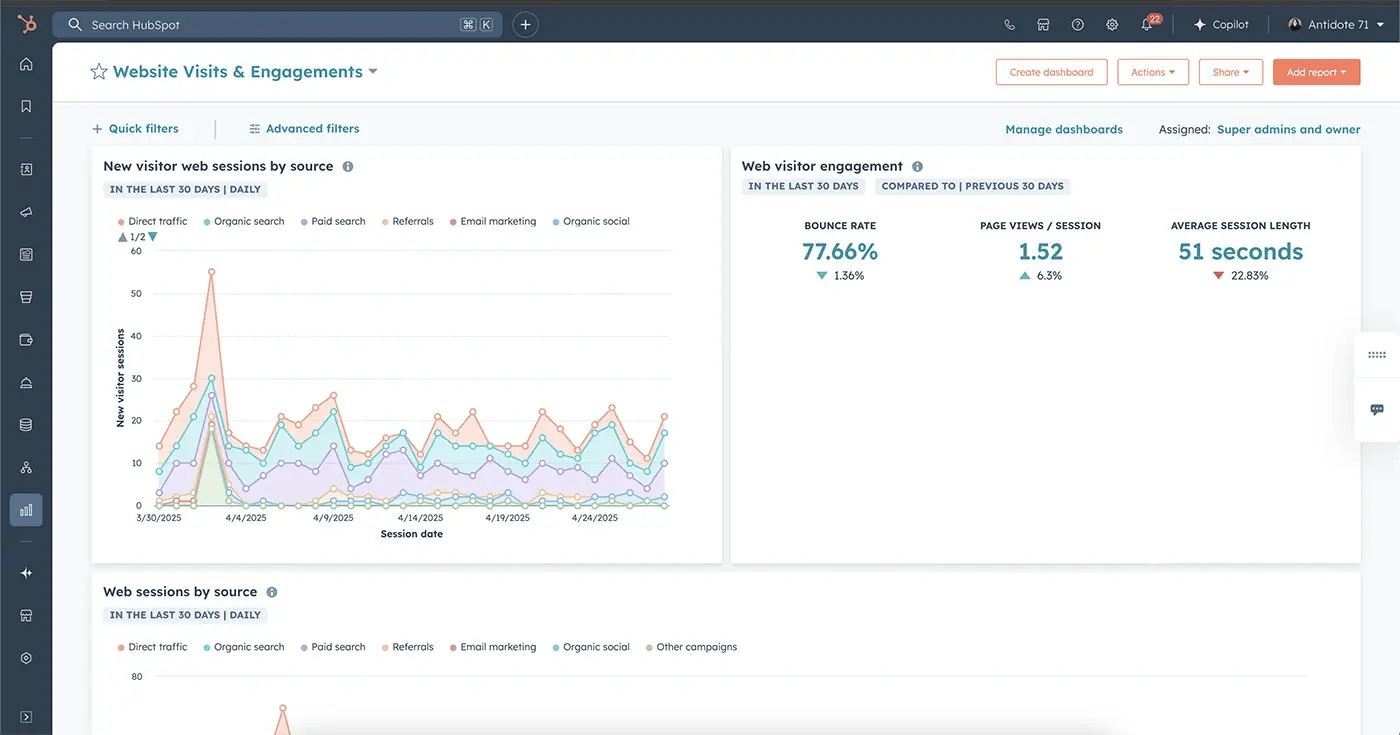Image resolution: width=1400 pixels, height=735 pixels.
Task: Click Quick filters
Action: click(x=135, y=129)
